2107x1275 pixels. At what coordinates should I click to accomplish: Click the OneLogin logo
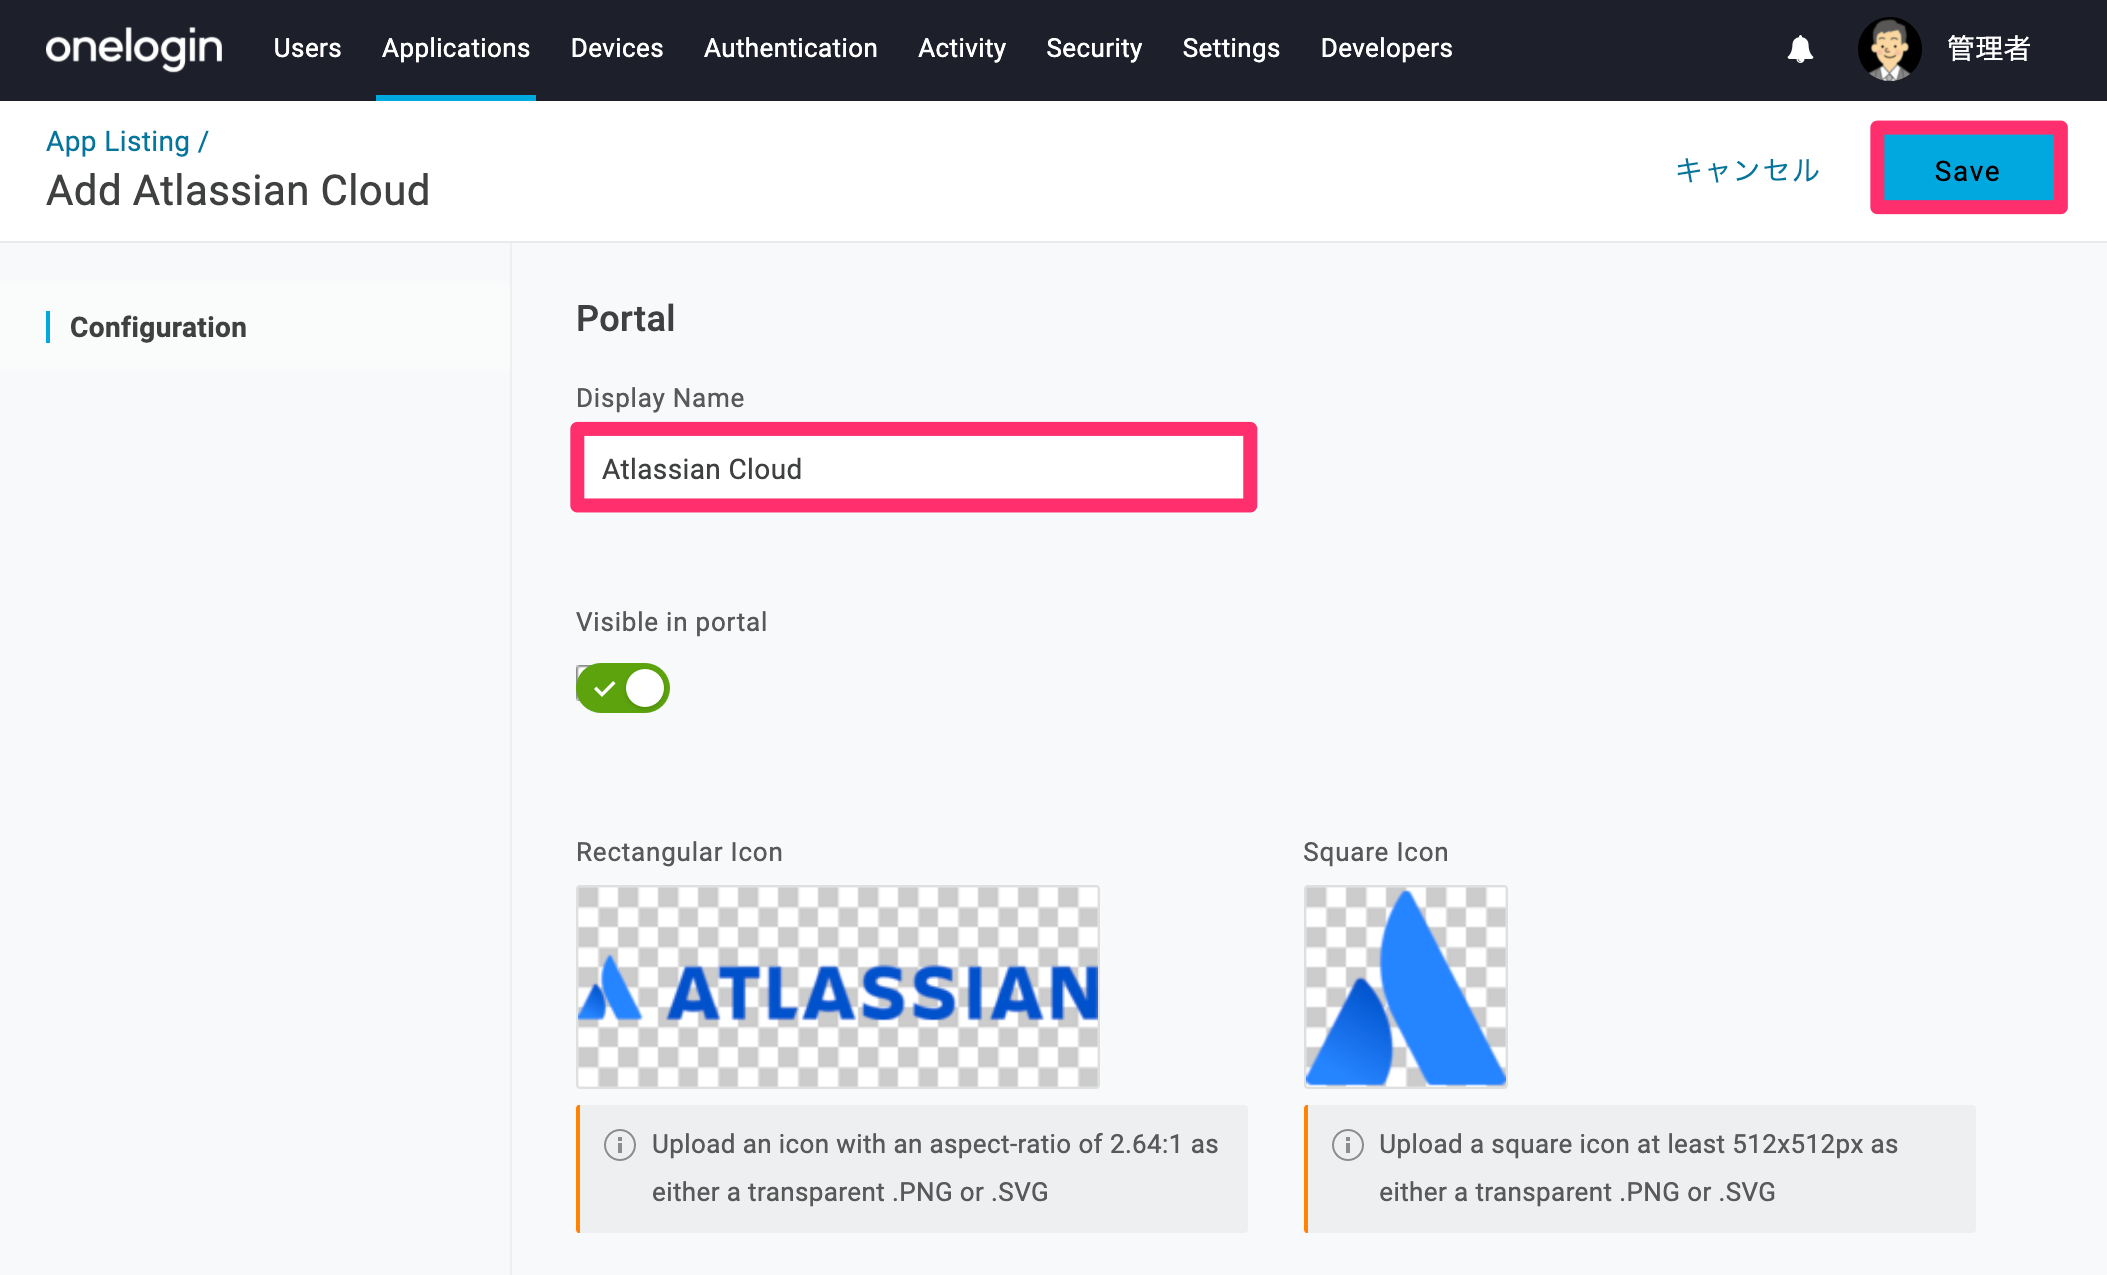[134, 48]
